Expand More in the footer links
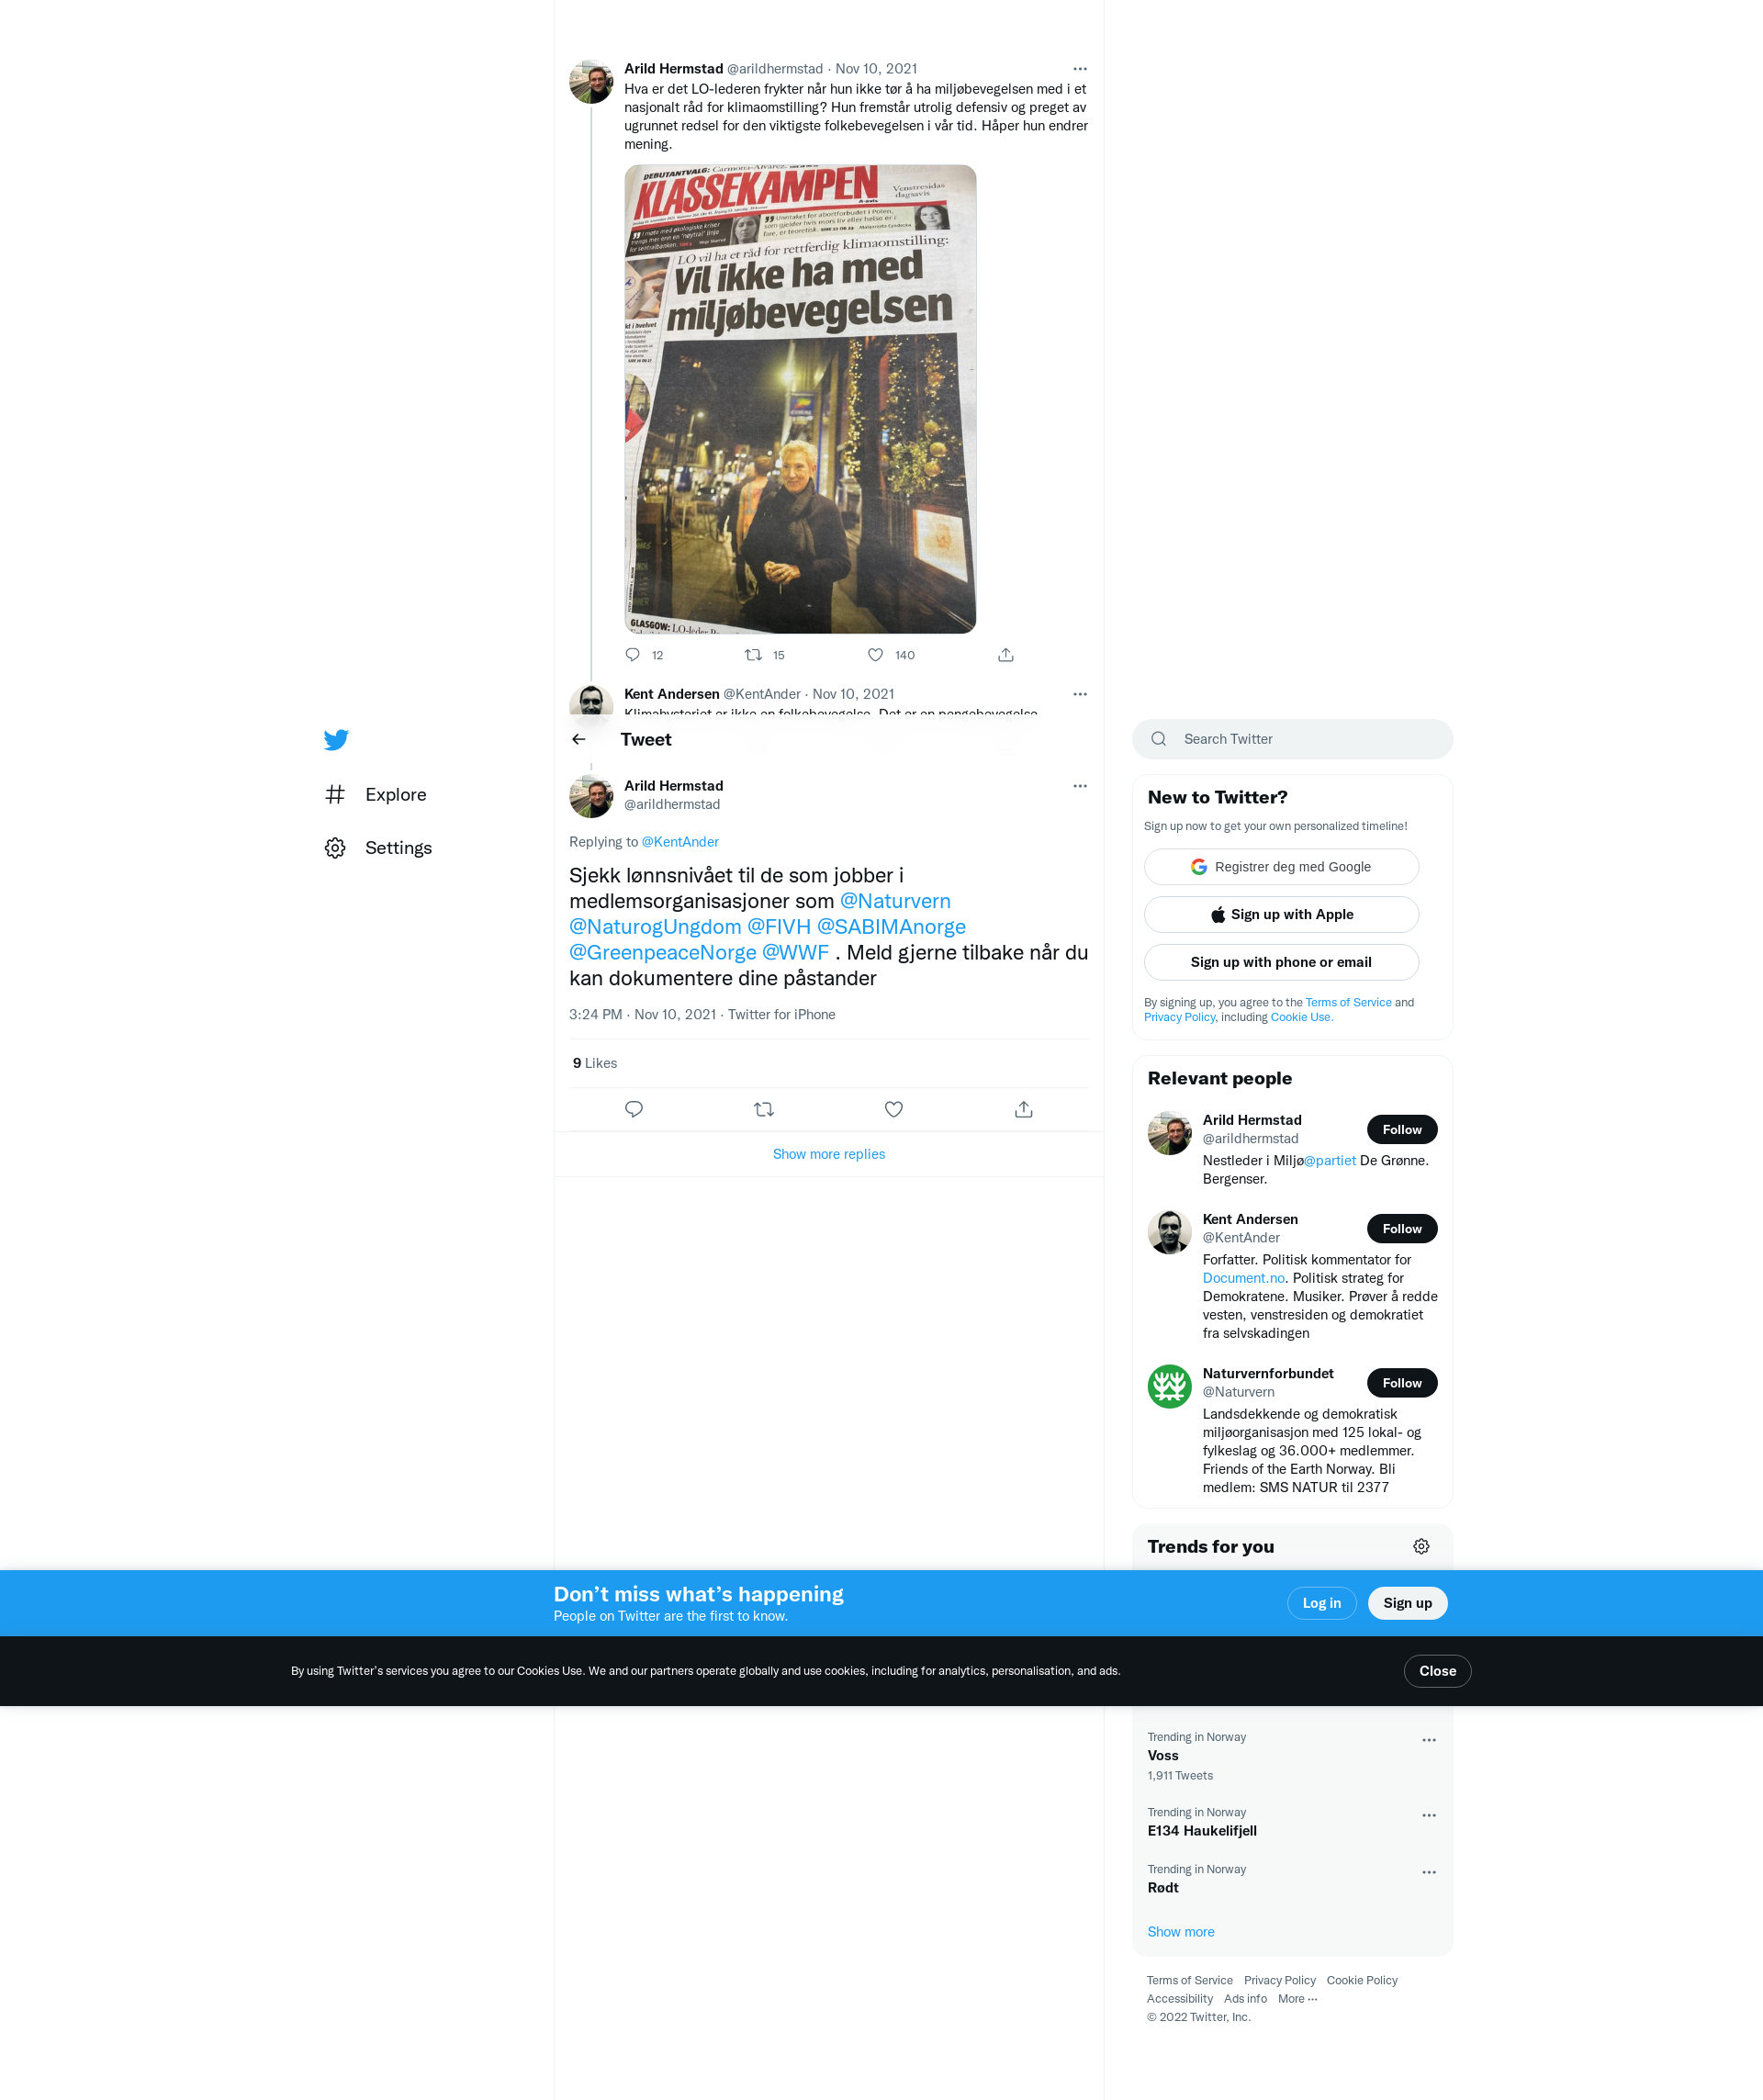Viewport: 1763px width, 2100px height. [x=1297, y=1998]
